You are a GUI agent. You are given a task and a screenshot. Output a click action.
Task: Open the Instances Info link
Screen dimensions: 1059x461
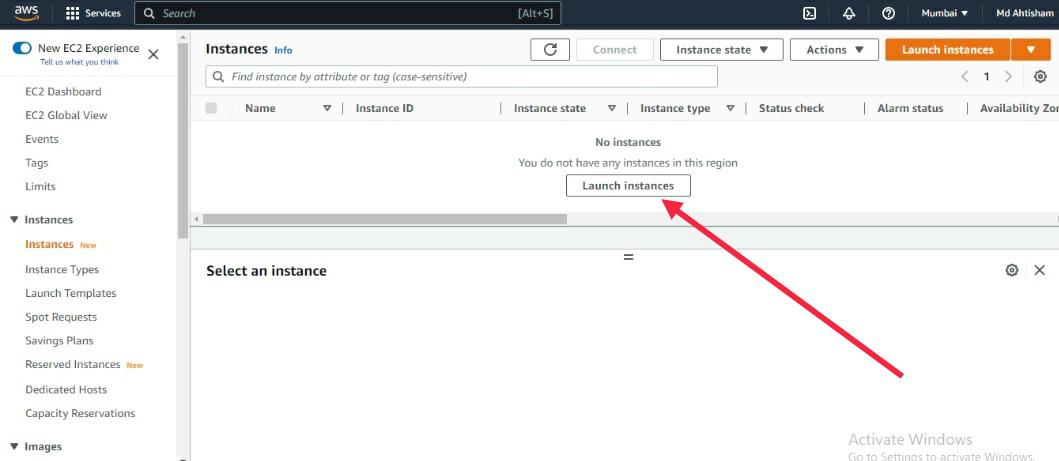point(283,50)
